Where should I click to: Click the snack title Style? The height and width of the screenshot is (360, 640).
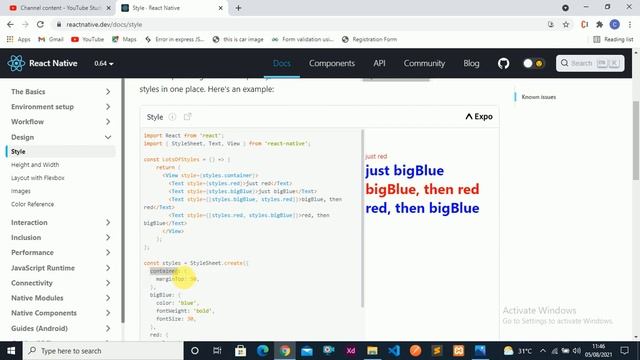pyautogui.click(x=155, y=117)
